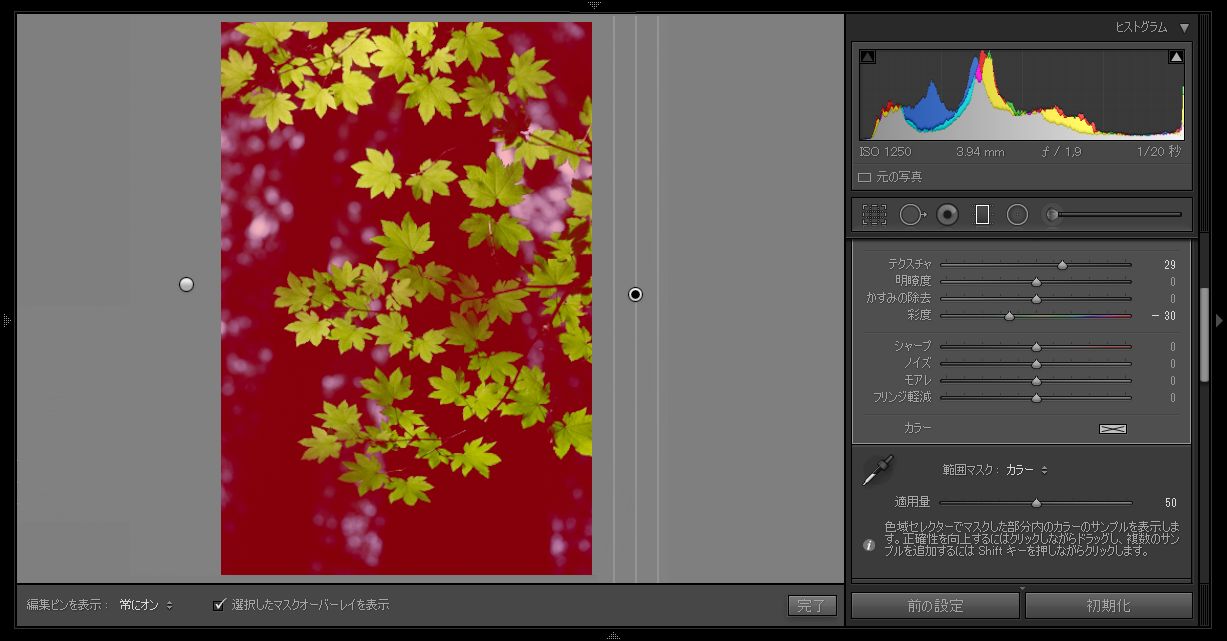
Task: Open the 編集ピンを表示 常にオン dropdown
Action: (146, 605)
